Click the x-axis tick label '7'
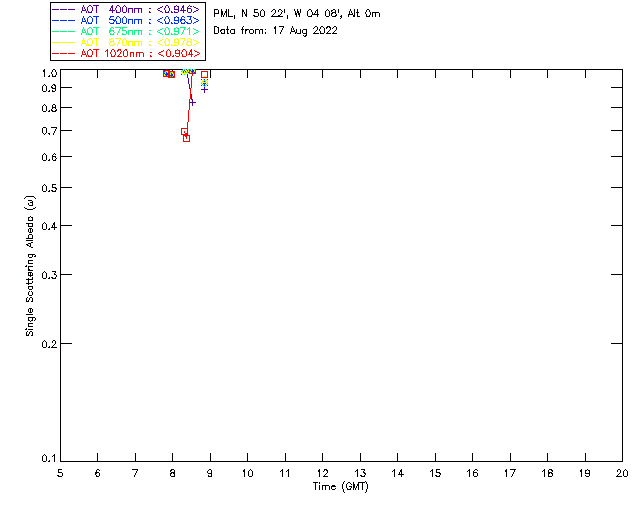The width and height of the screenshot is (640, 512). click(135, 473)
